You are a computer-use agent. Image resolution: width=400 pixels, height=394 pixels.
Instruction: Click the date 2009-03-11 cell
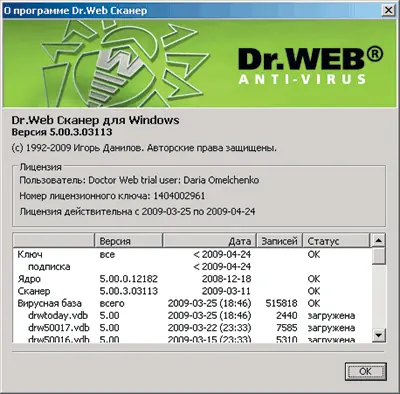[x=226, y=291]
